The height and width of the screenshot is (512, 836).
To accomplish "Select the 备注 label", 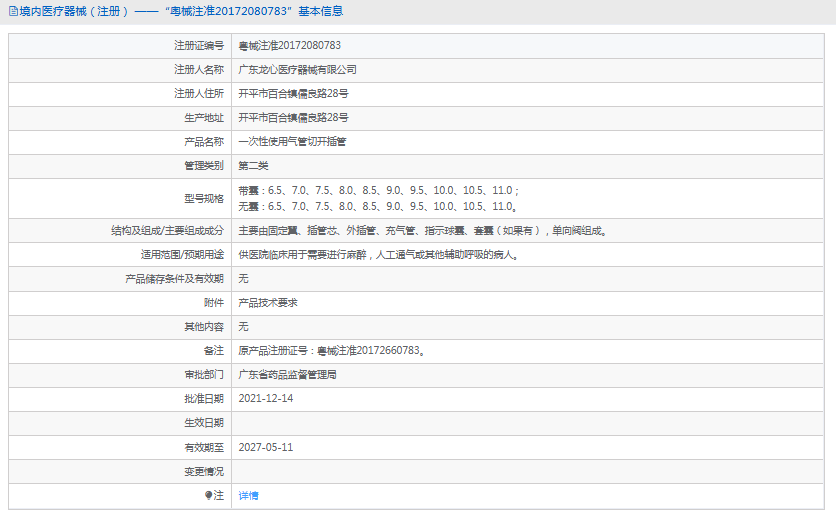I will (x=214, y=351).
